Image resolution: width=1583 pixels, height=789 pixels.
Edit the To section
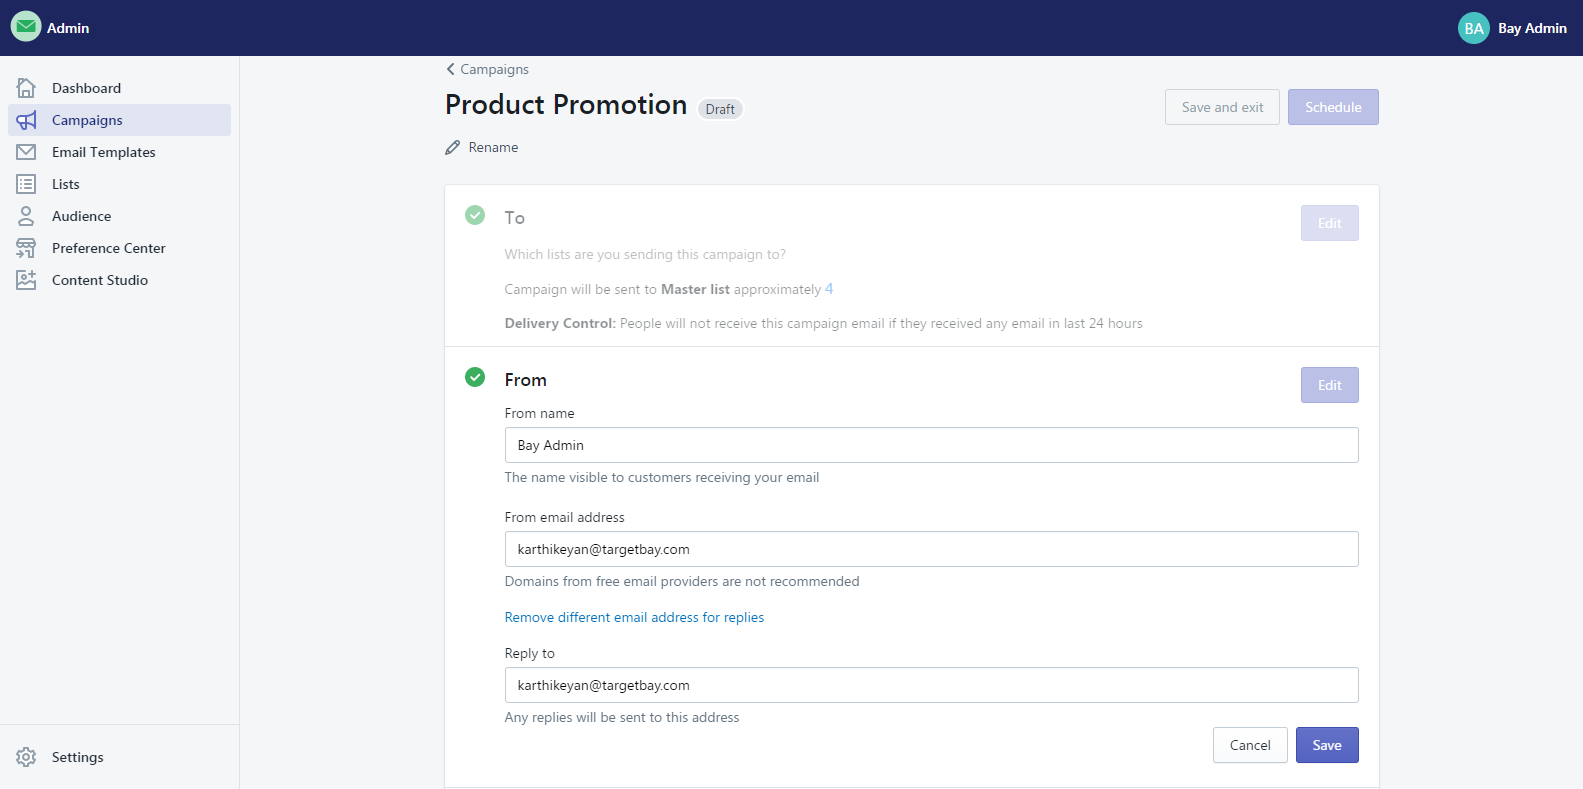(1329, 223)
